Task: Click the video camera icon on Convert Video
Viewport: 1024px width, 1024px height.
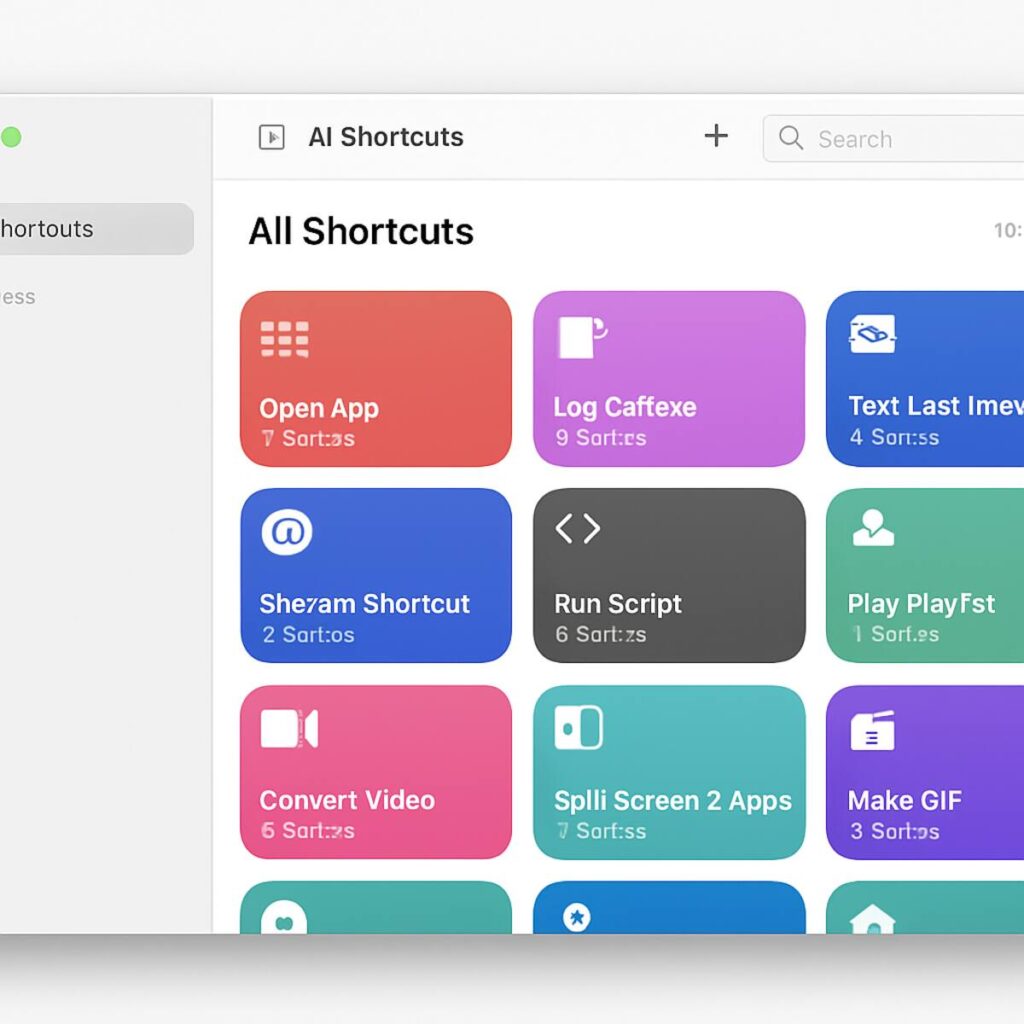Action: tap(289, 728)
